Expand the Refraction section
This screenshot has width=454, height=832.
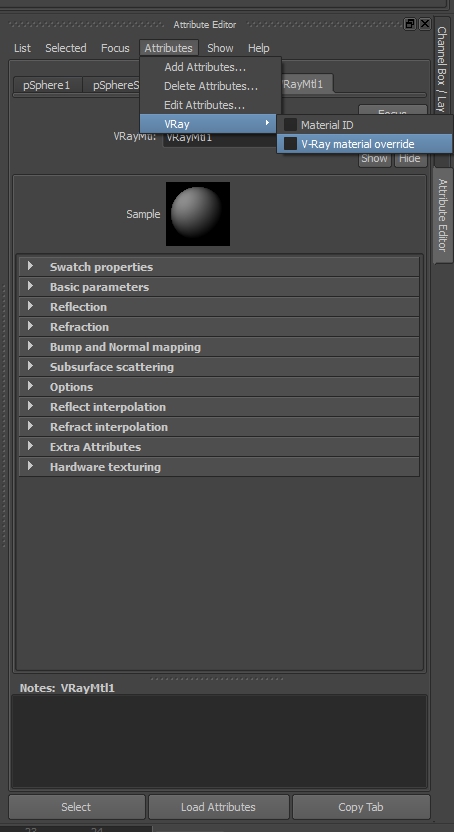tap(219, 327)
